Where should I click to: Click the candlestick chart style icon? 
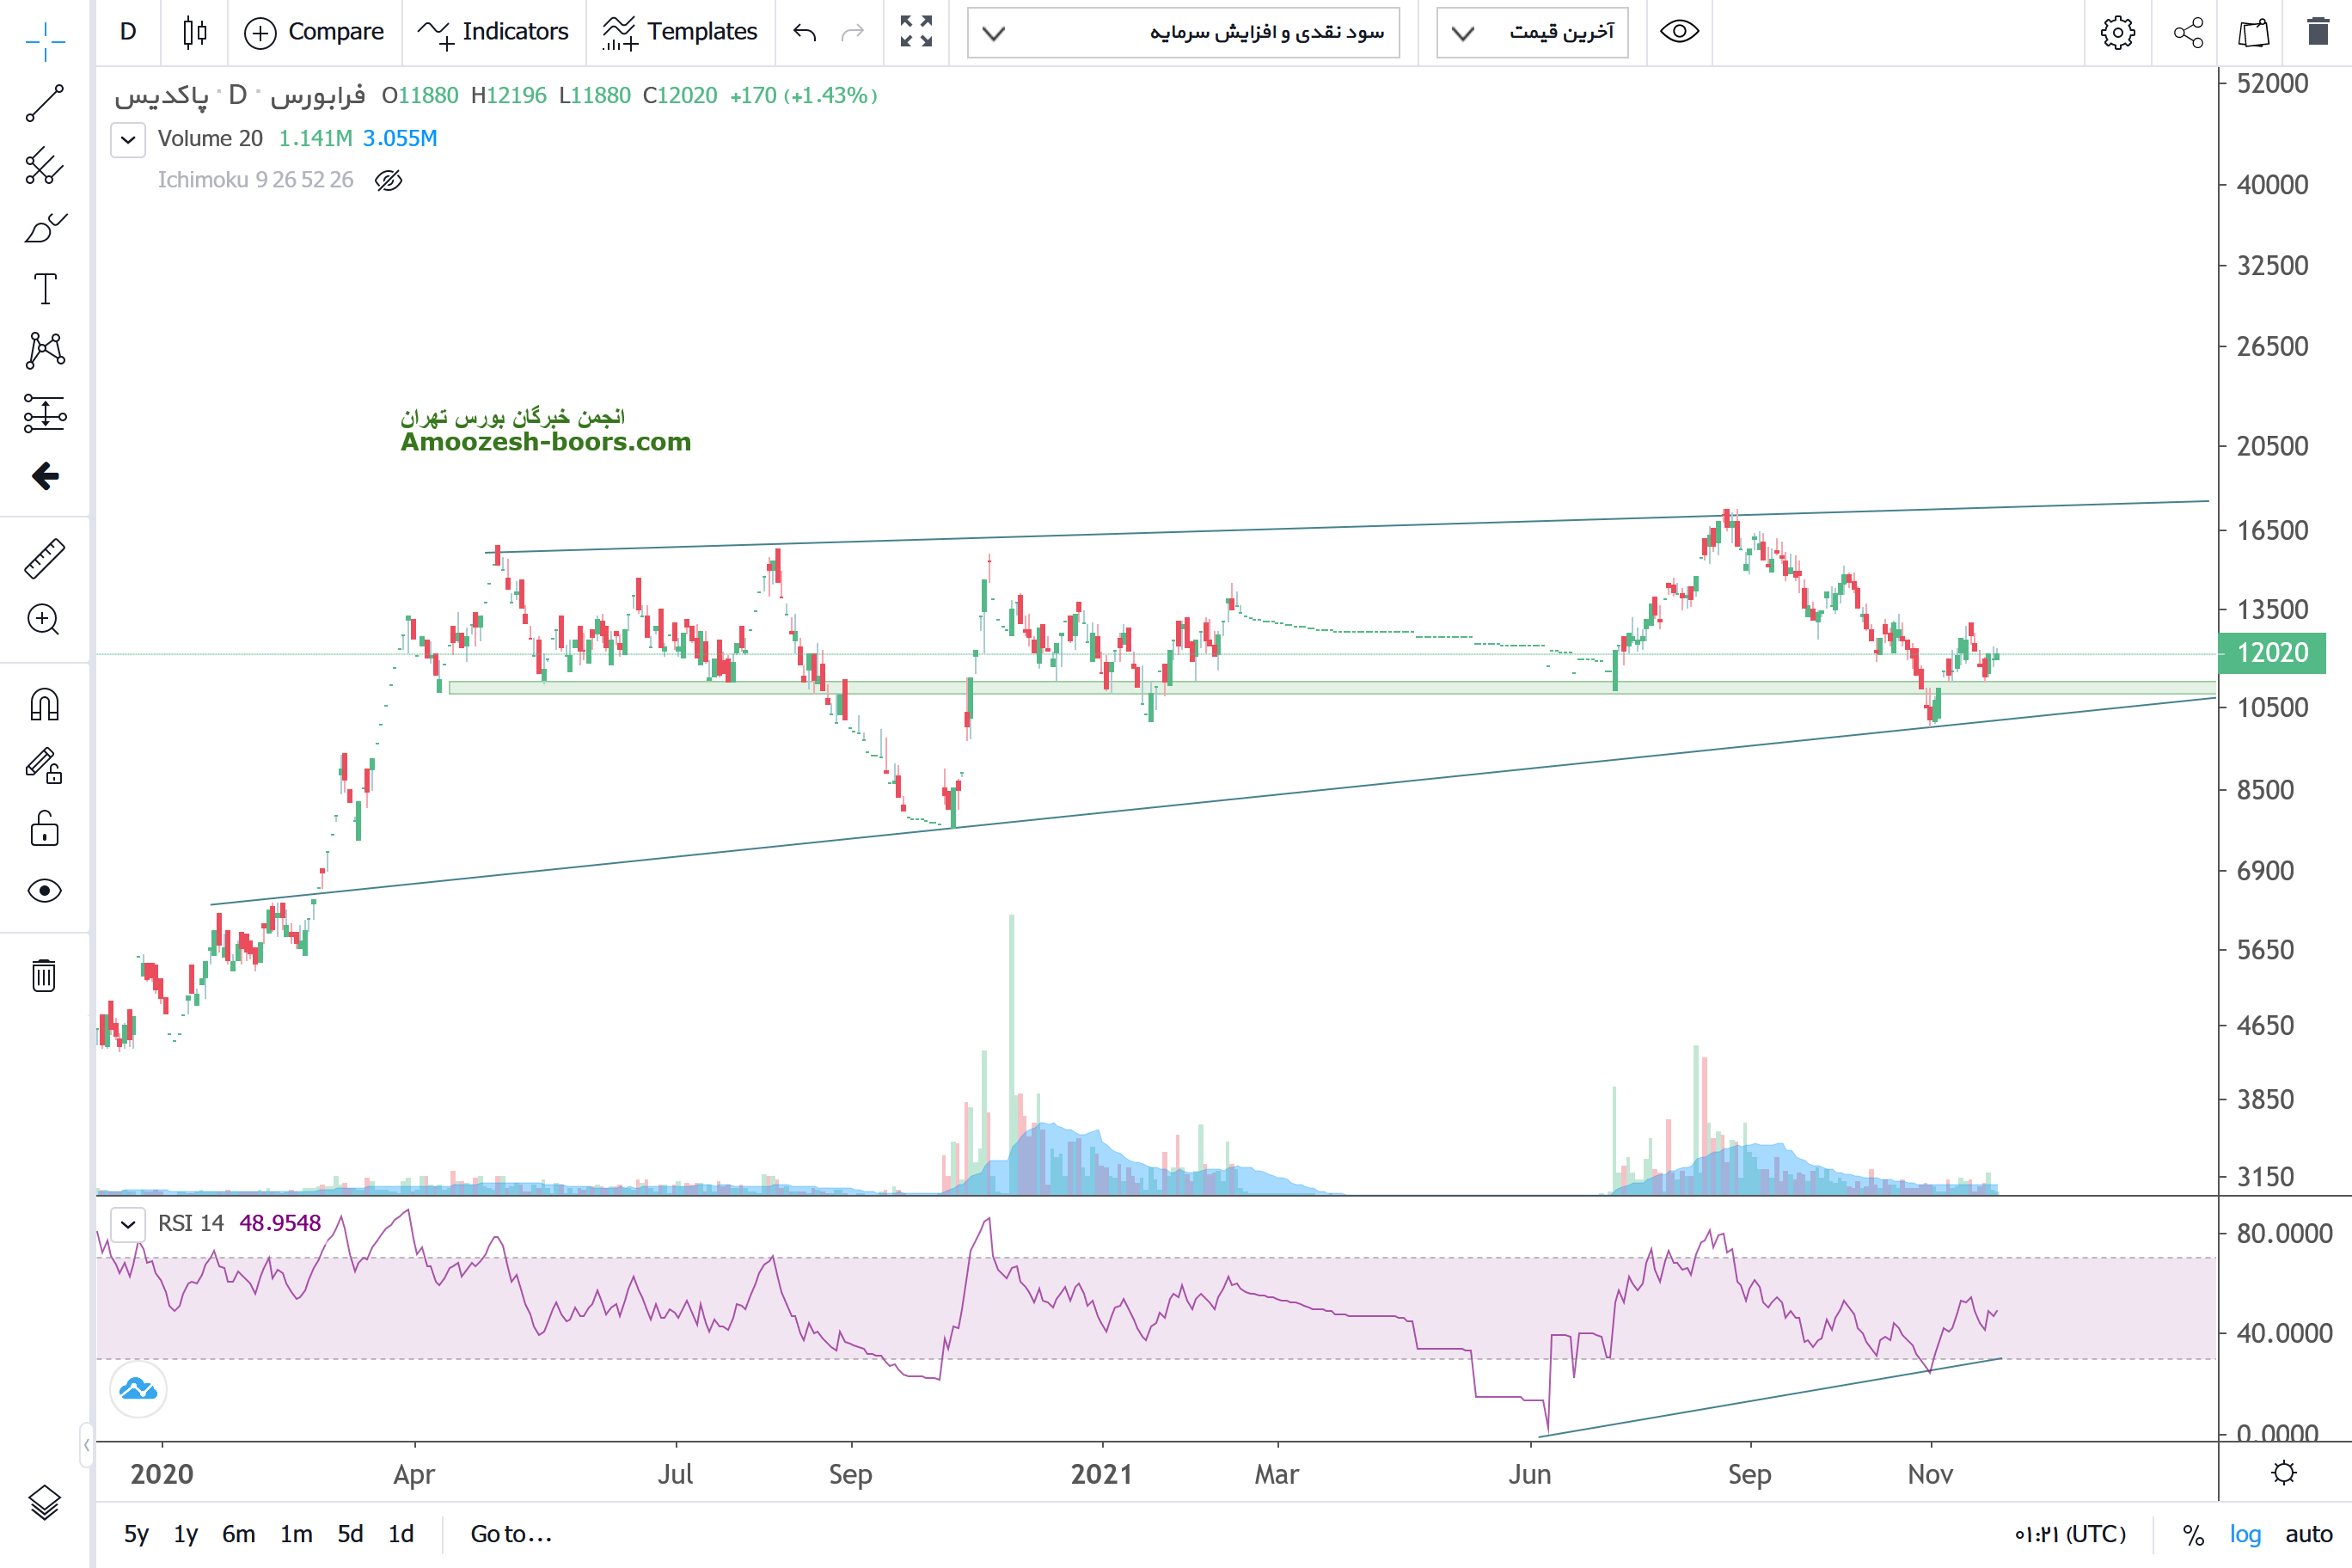pyautogui.click(x=195, y=32)
